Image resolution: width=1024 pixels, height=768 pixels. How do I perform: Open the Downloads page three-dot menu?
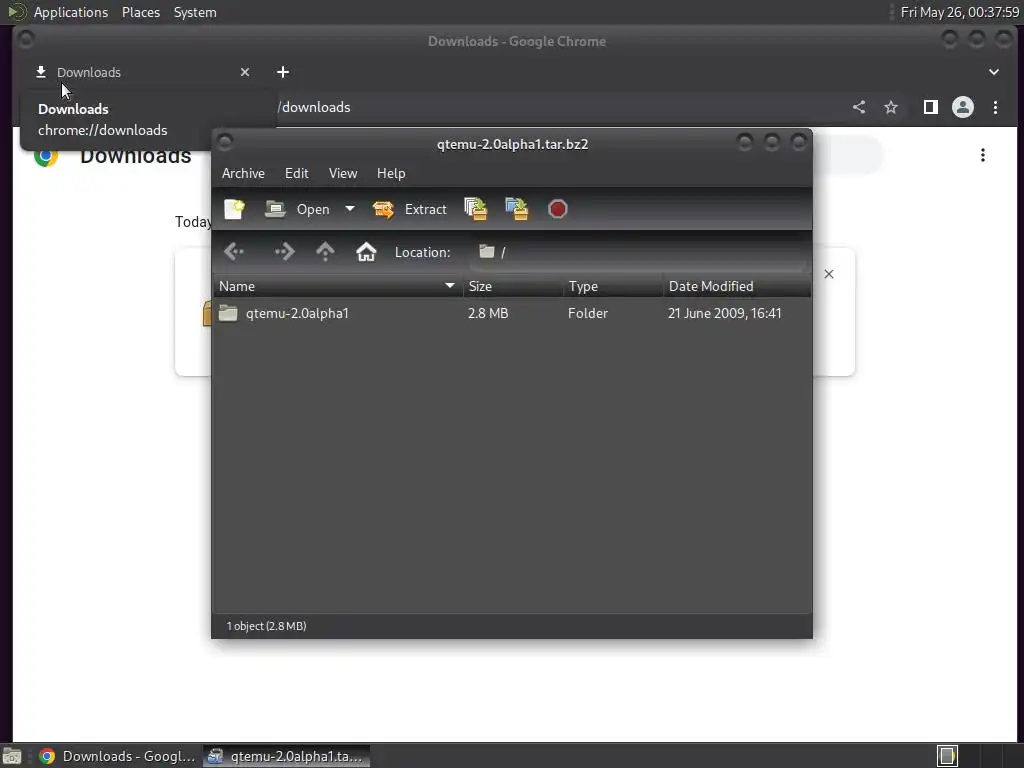coord(983,155)
